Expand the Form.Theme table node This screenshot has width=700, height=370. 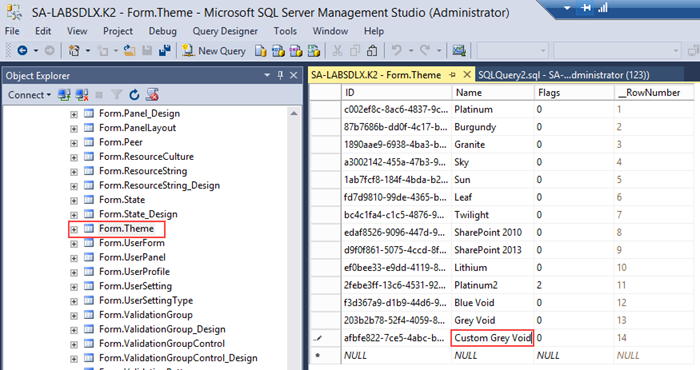[74, 229]
